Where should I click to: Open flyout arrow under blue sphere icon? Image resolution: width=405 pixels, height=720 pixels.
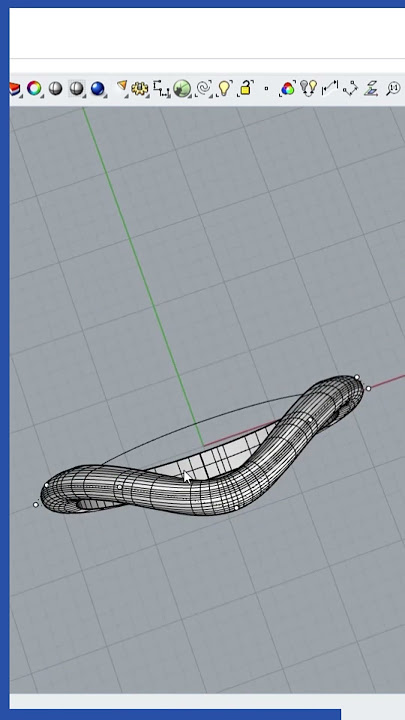[104, 95]
